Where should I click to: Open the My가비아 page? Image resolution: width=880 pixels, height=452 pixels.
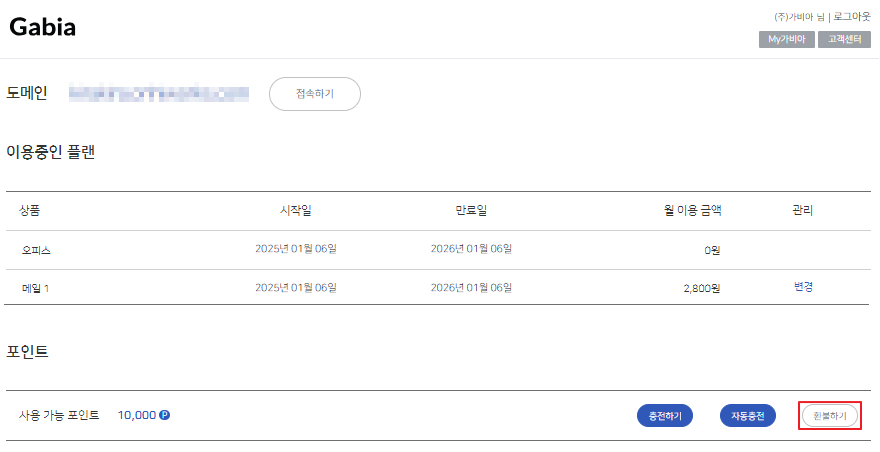(786, 40)
